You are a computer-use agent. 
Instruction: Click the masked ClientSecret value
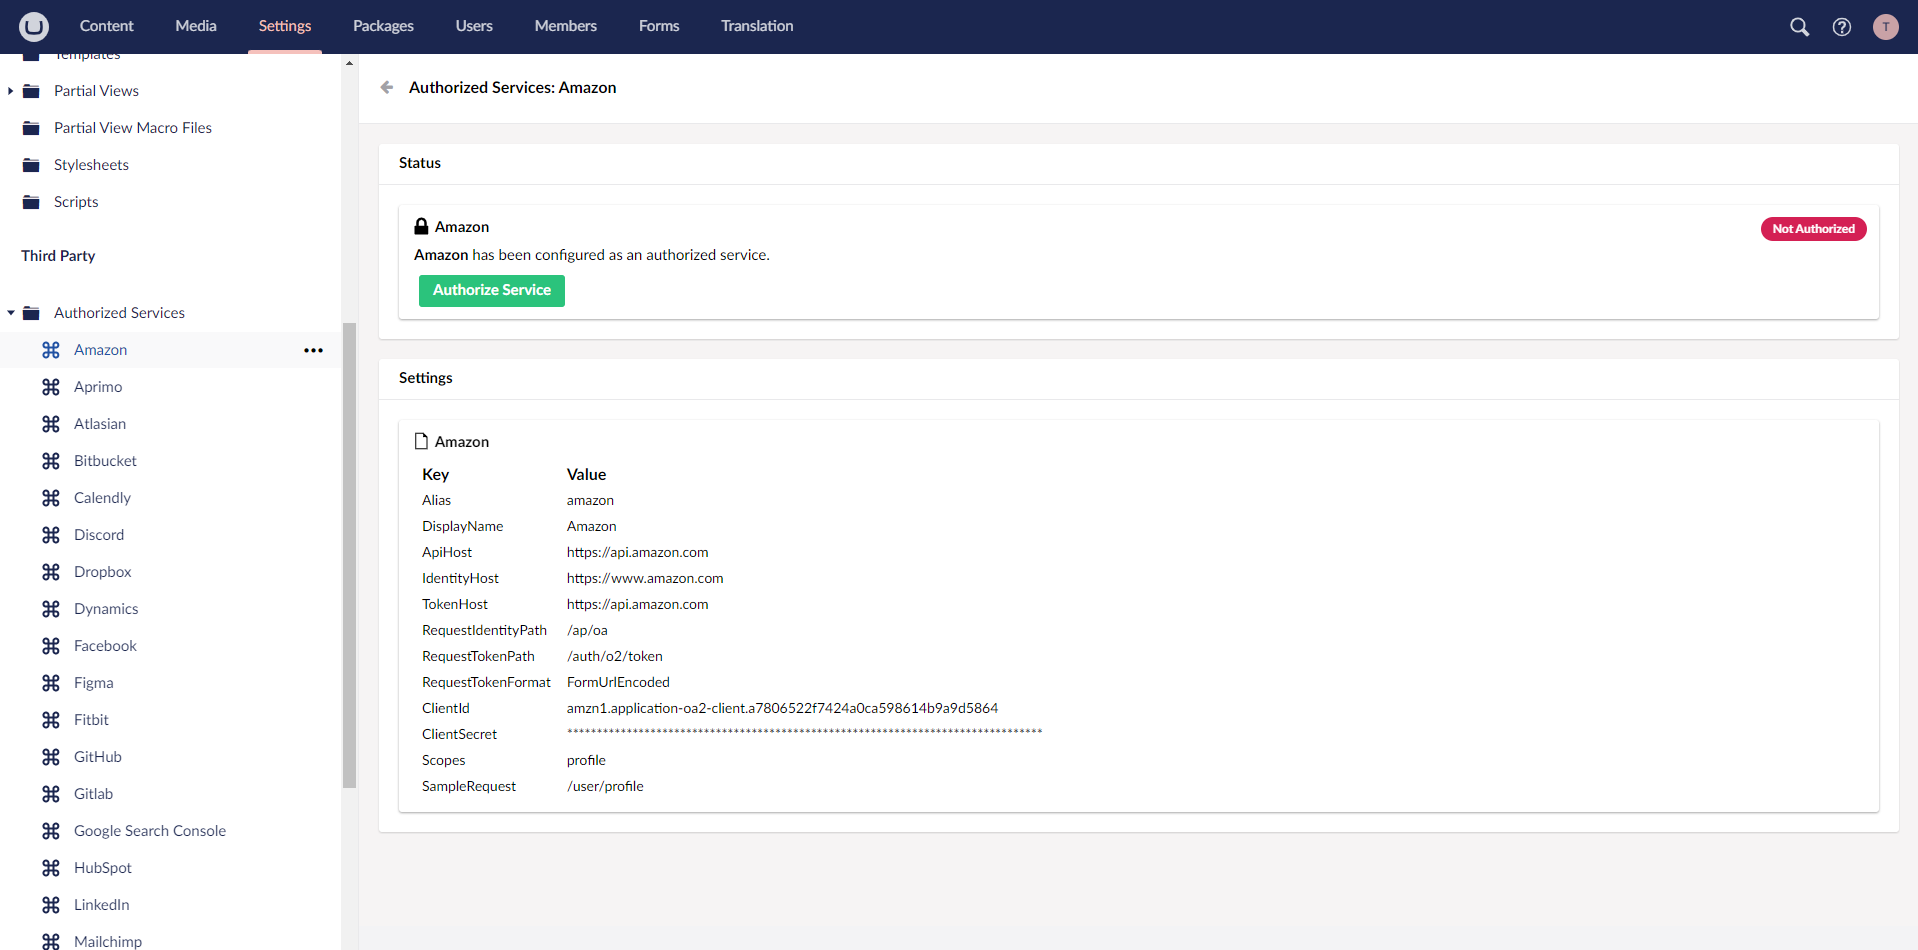click(x=804, y=733)
